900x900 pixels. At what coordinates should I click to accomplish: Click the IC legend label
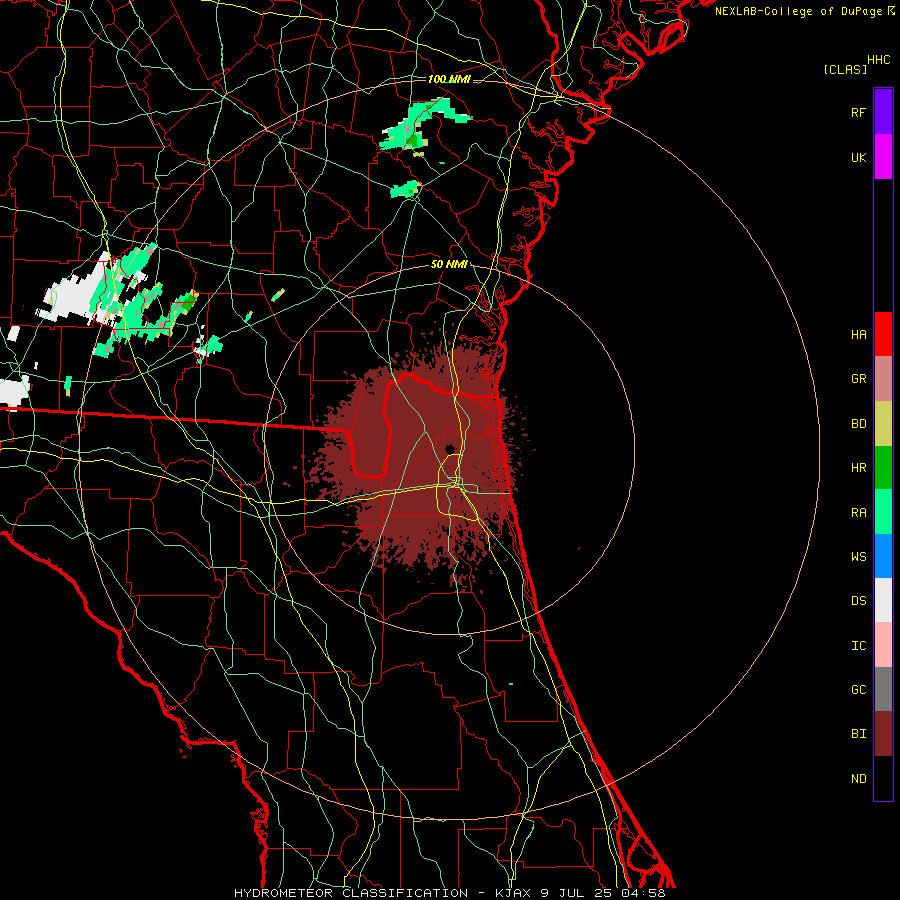858,646
